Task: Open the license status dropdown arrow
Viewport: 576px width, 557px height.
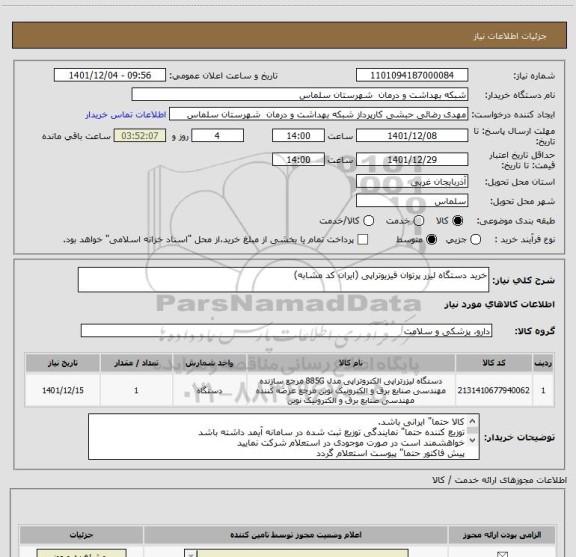Action: point(191,554)
